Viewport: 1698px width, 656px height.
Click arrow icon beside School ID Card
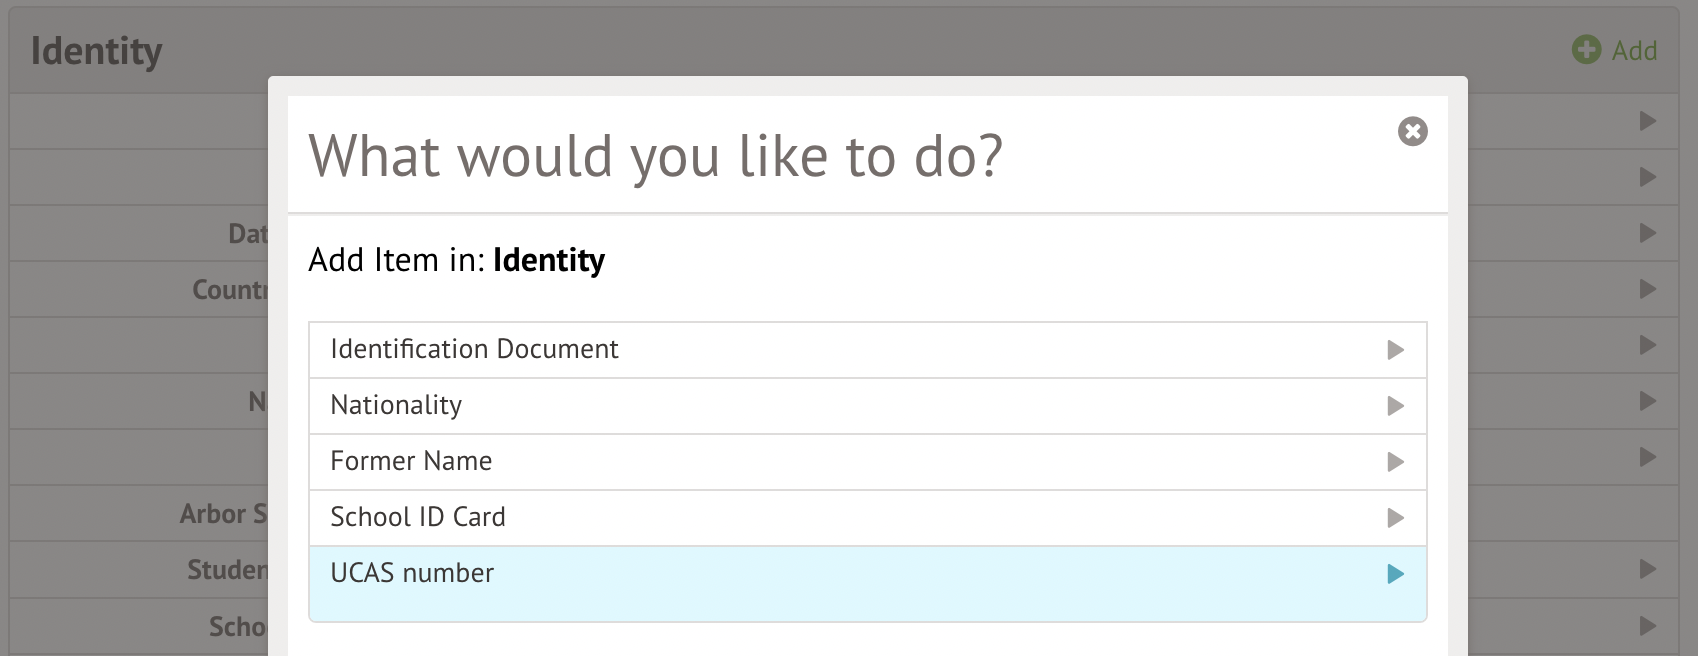point(1396,518)
